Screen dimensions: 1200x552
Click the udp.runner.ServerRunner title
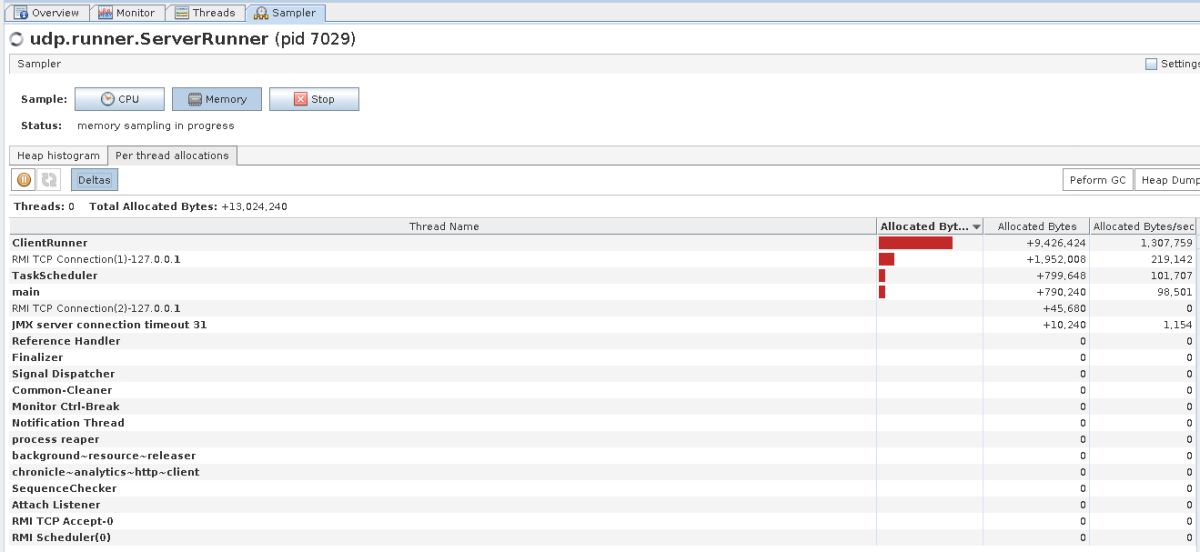click(x=149, y=40)
